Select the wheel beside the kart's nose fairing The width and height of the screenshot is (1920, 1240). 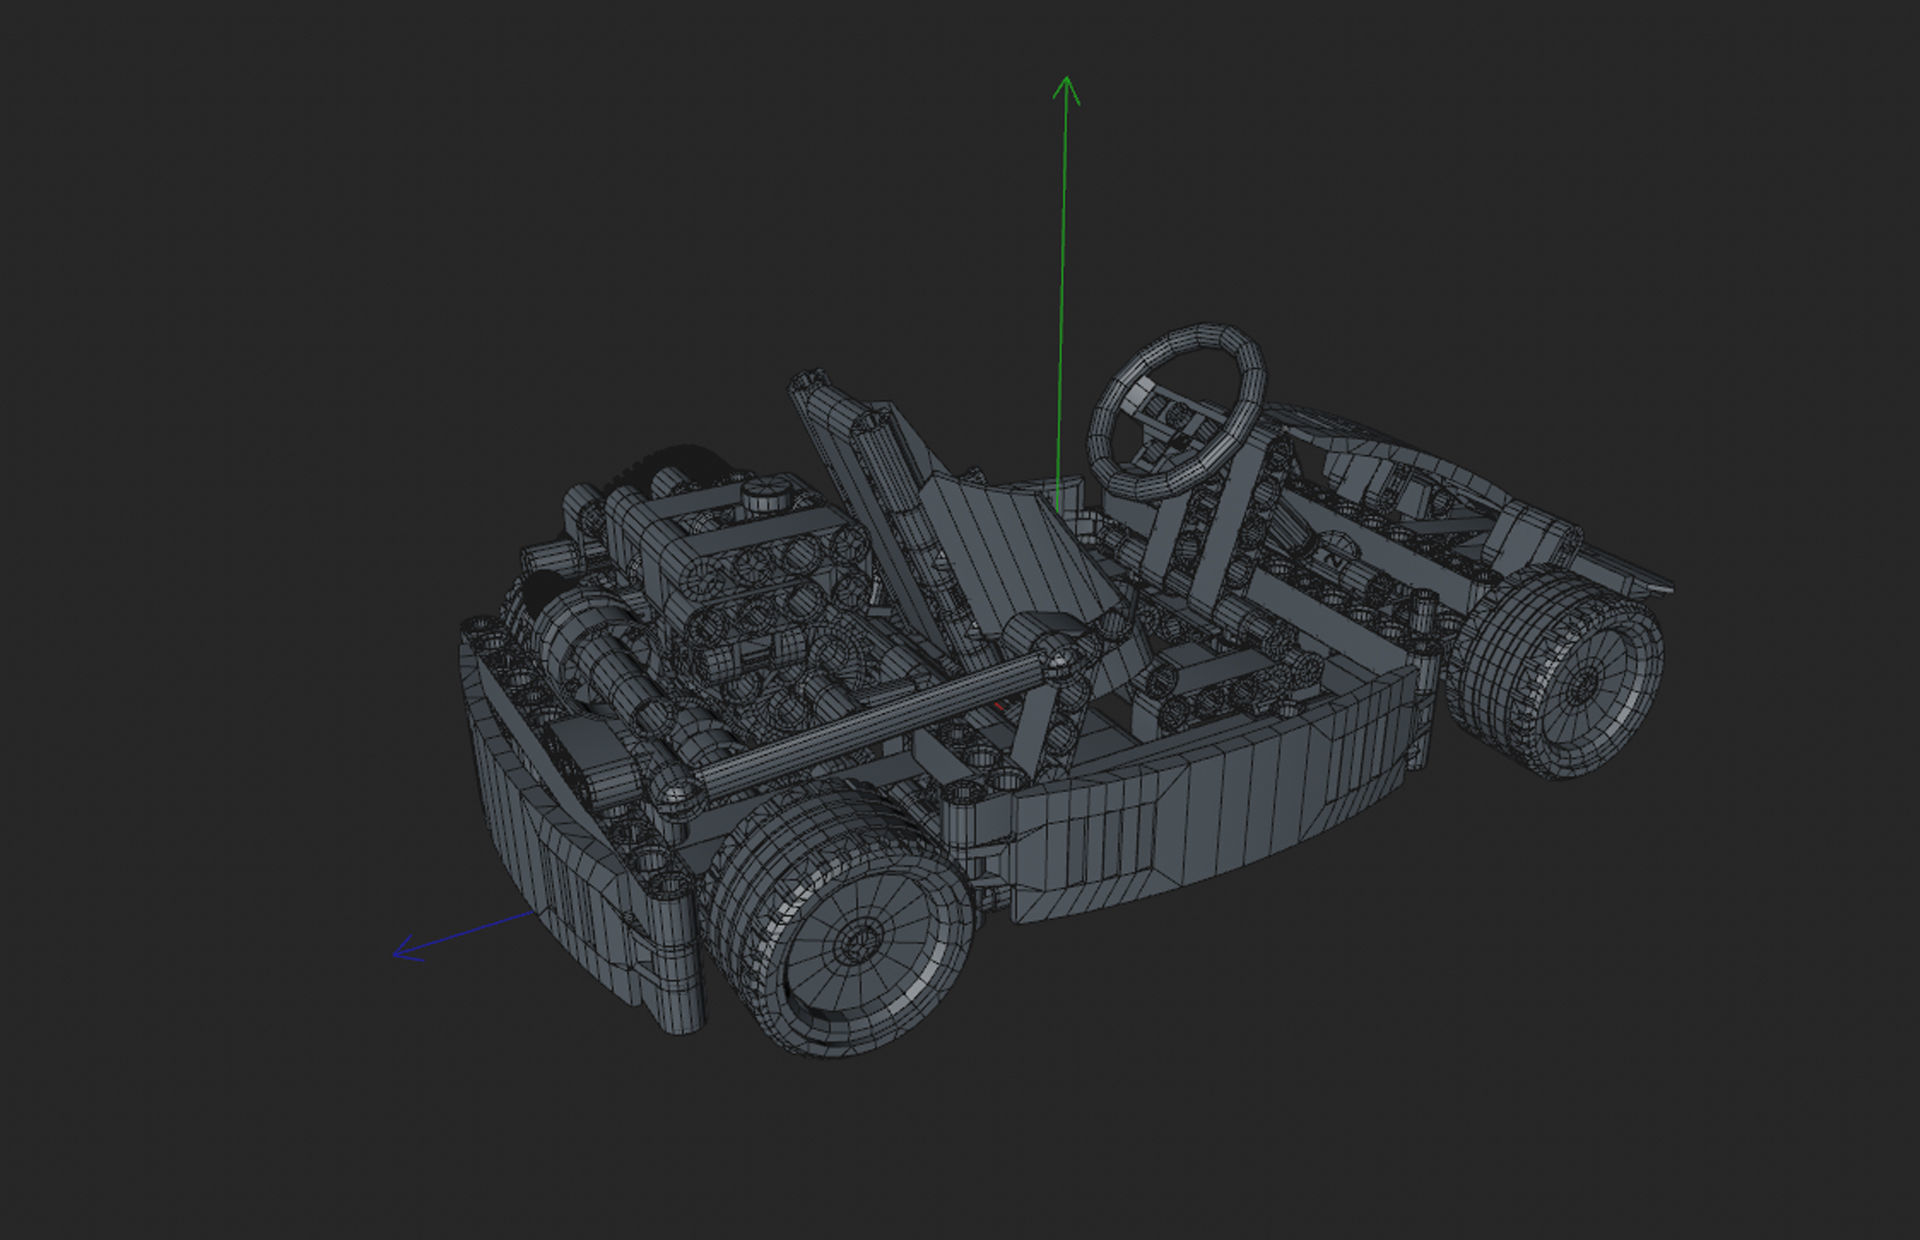1558,673
